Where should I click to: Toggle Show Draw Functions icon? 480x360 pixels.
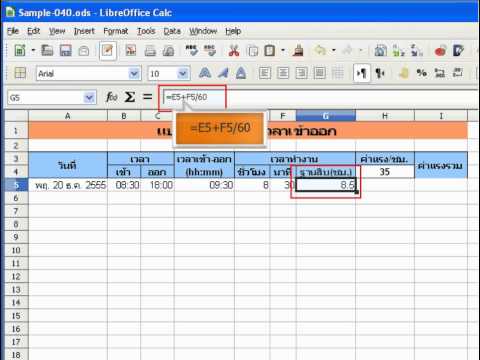click(459, 51)
